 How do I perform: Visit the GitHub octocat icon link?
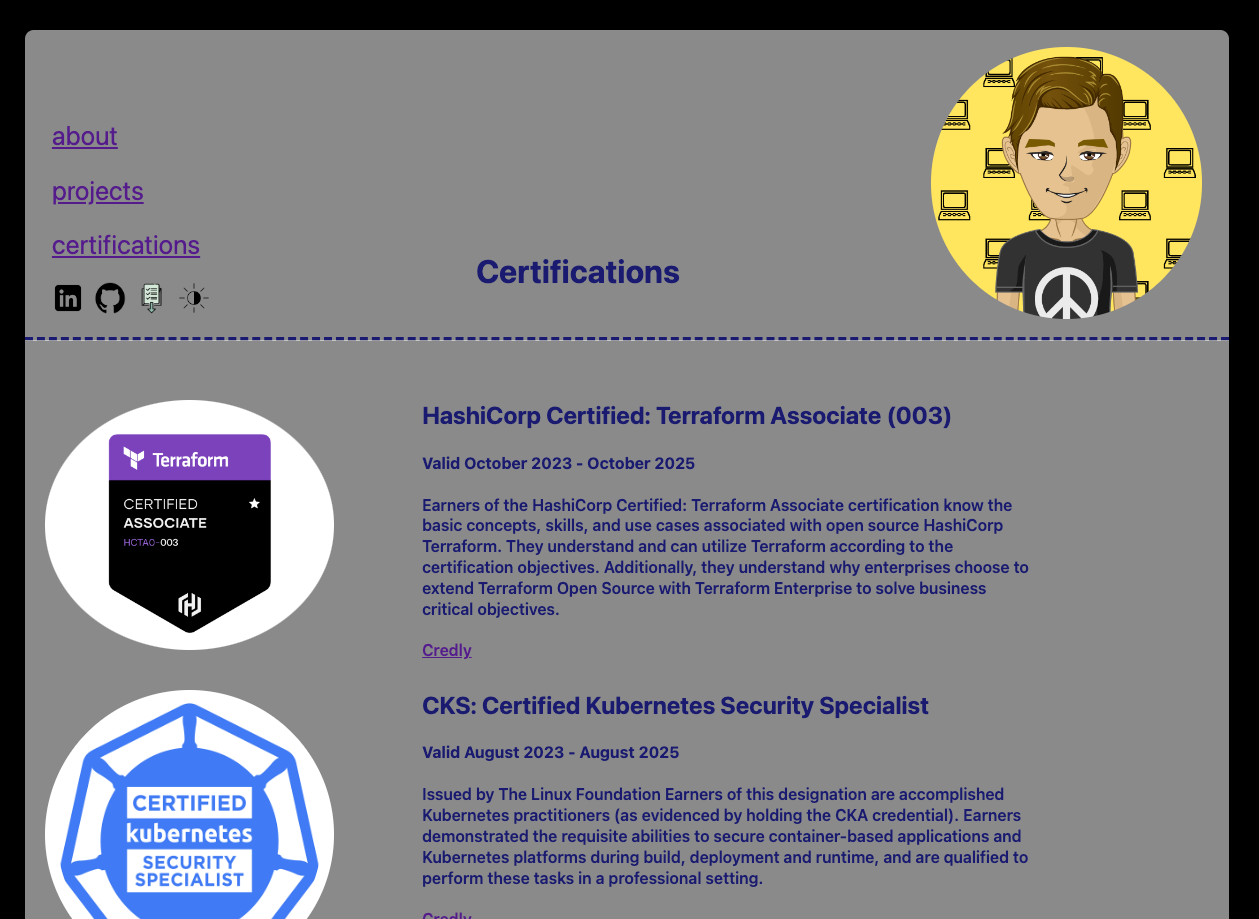pyautogui.click(x=110, y=298)
